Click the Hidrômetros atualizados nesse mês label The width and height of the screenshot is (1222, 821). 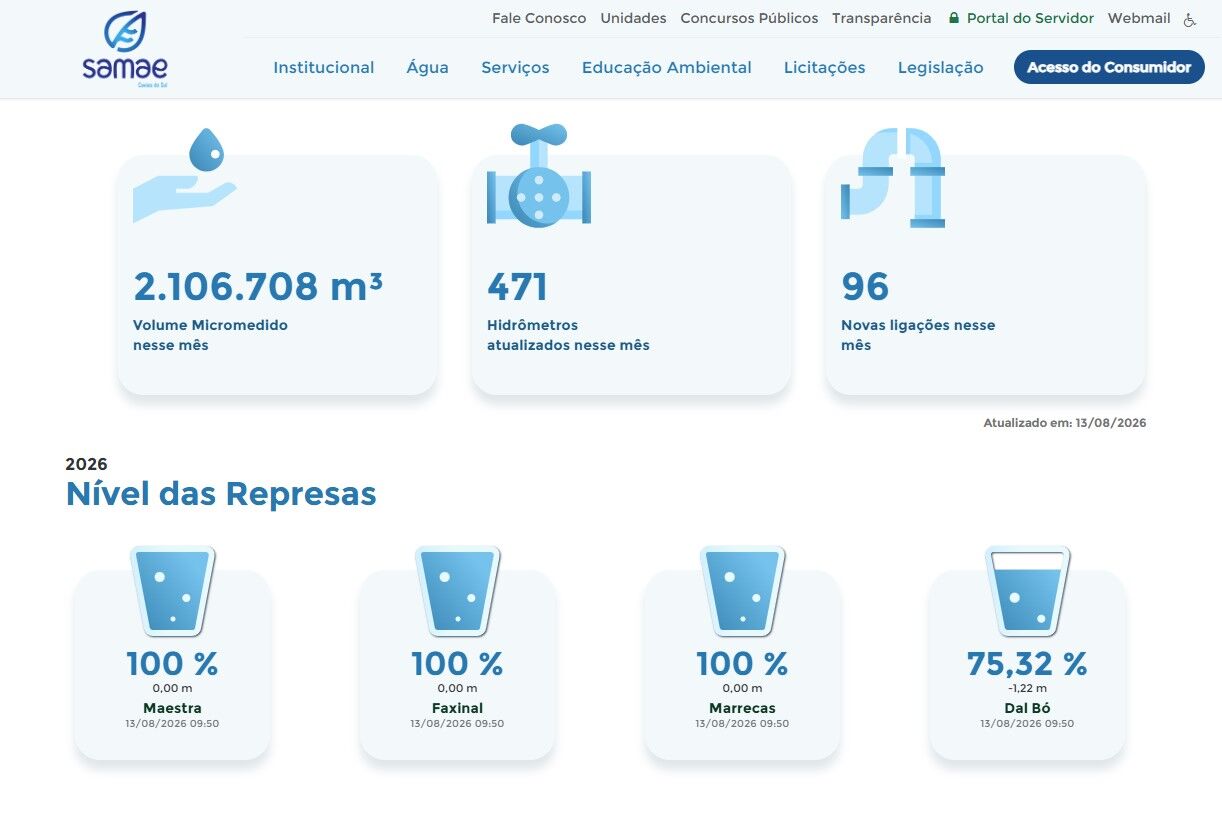(568, 335)
